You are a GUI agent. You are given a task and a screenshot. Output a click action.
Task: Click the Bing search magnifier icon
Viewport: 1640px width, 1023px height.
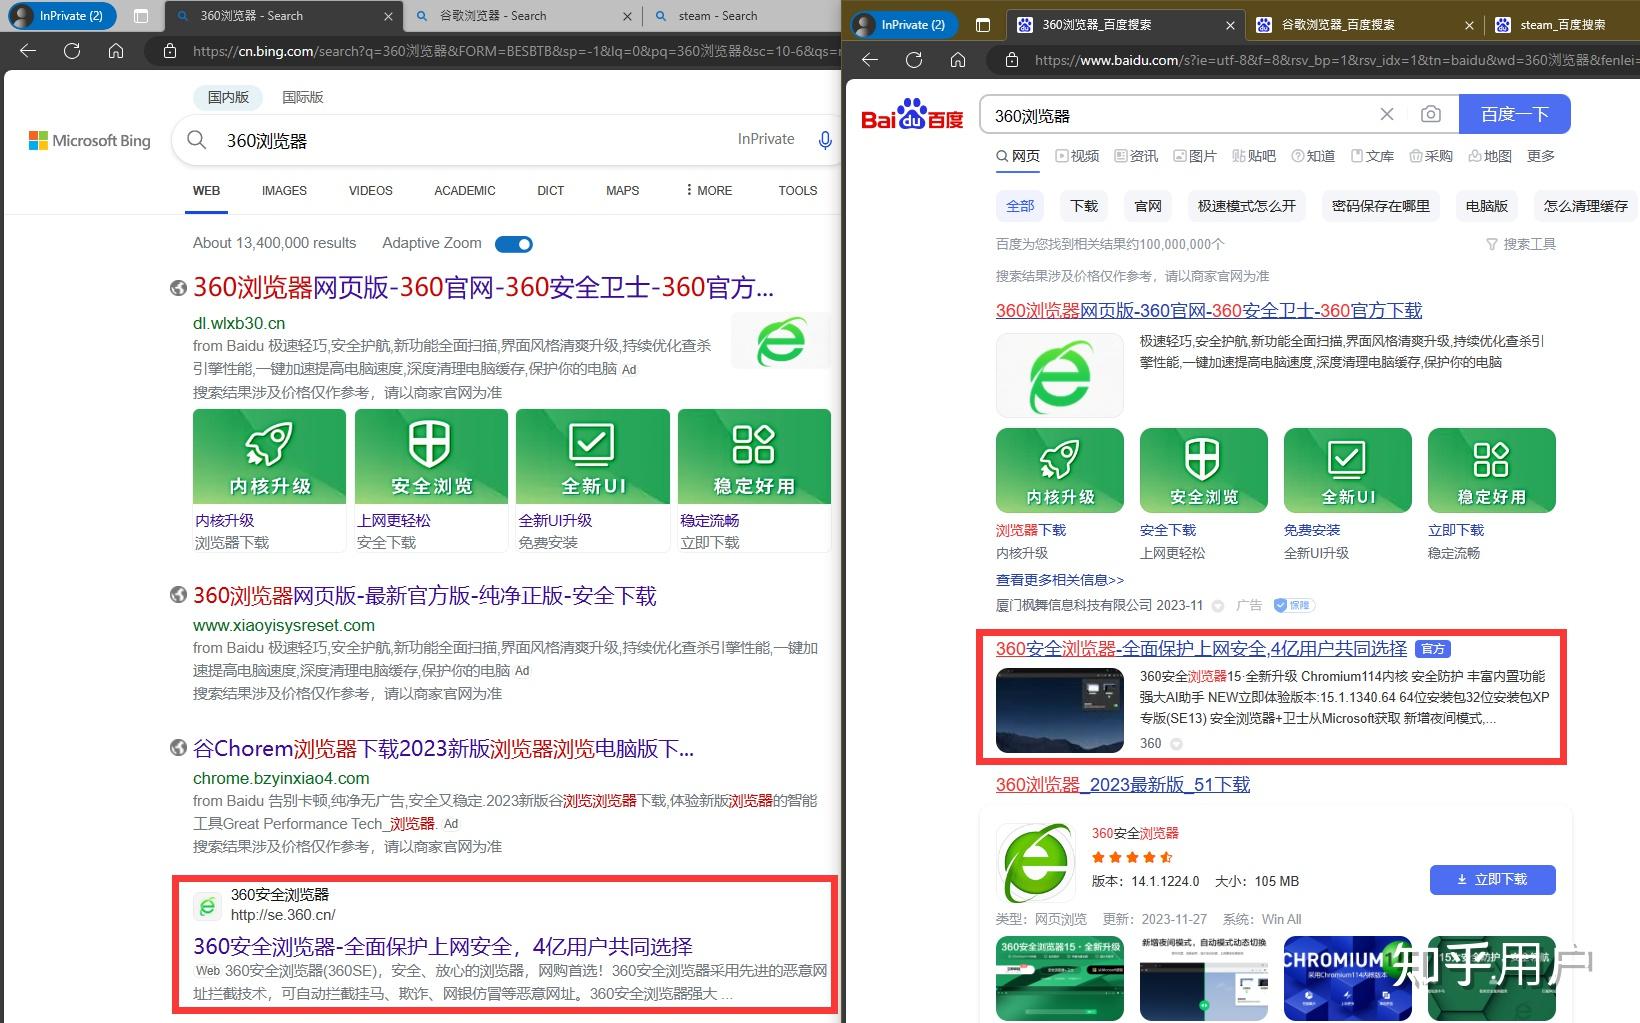[x=197, y=140]
